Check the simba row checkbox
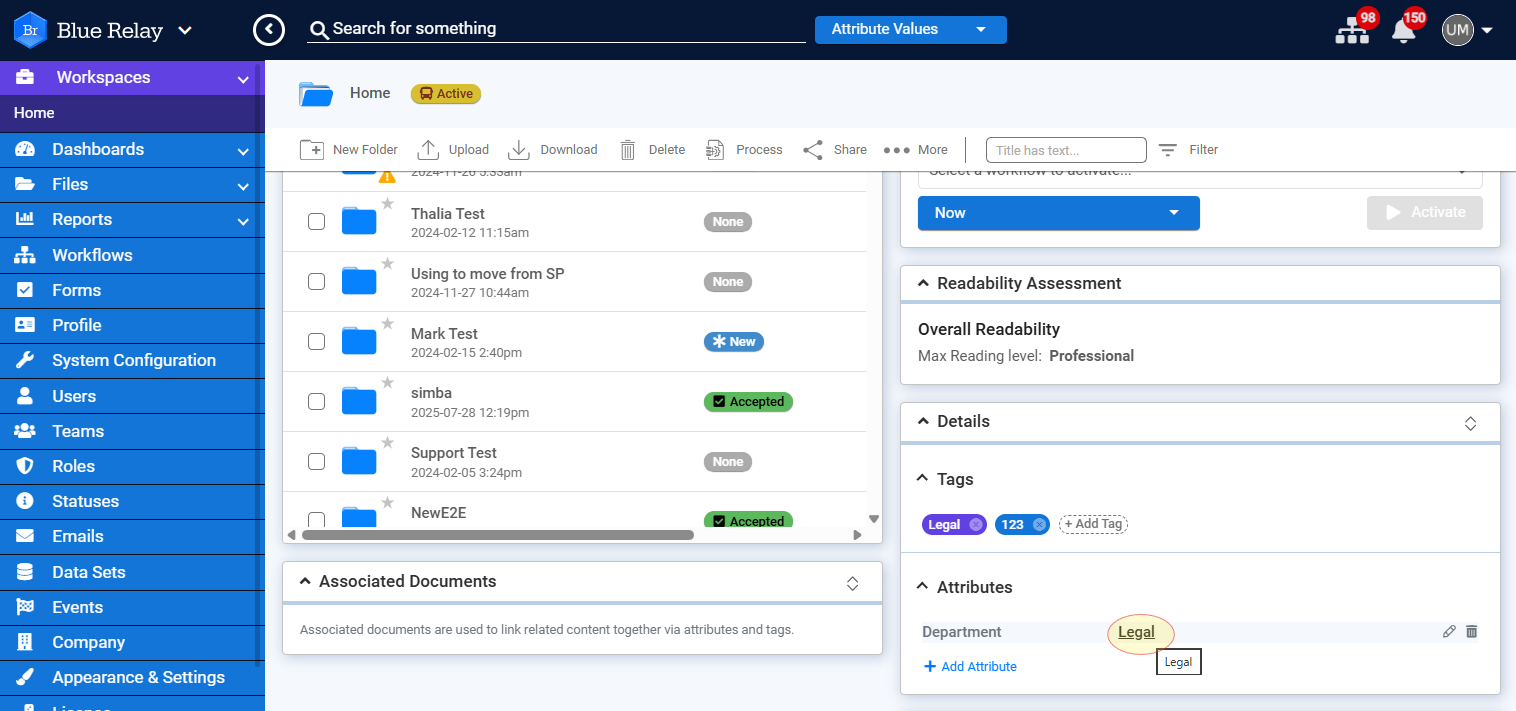This screenshot has height=711, width=1516. click(316, 402)
